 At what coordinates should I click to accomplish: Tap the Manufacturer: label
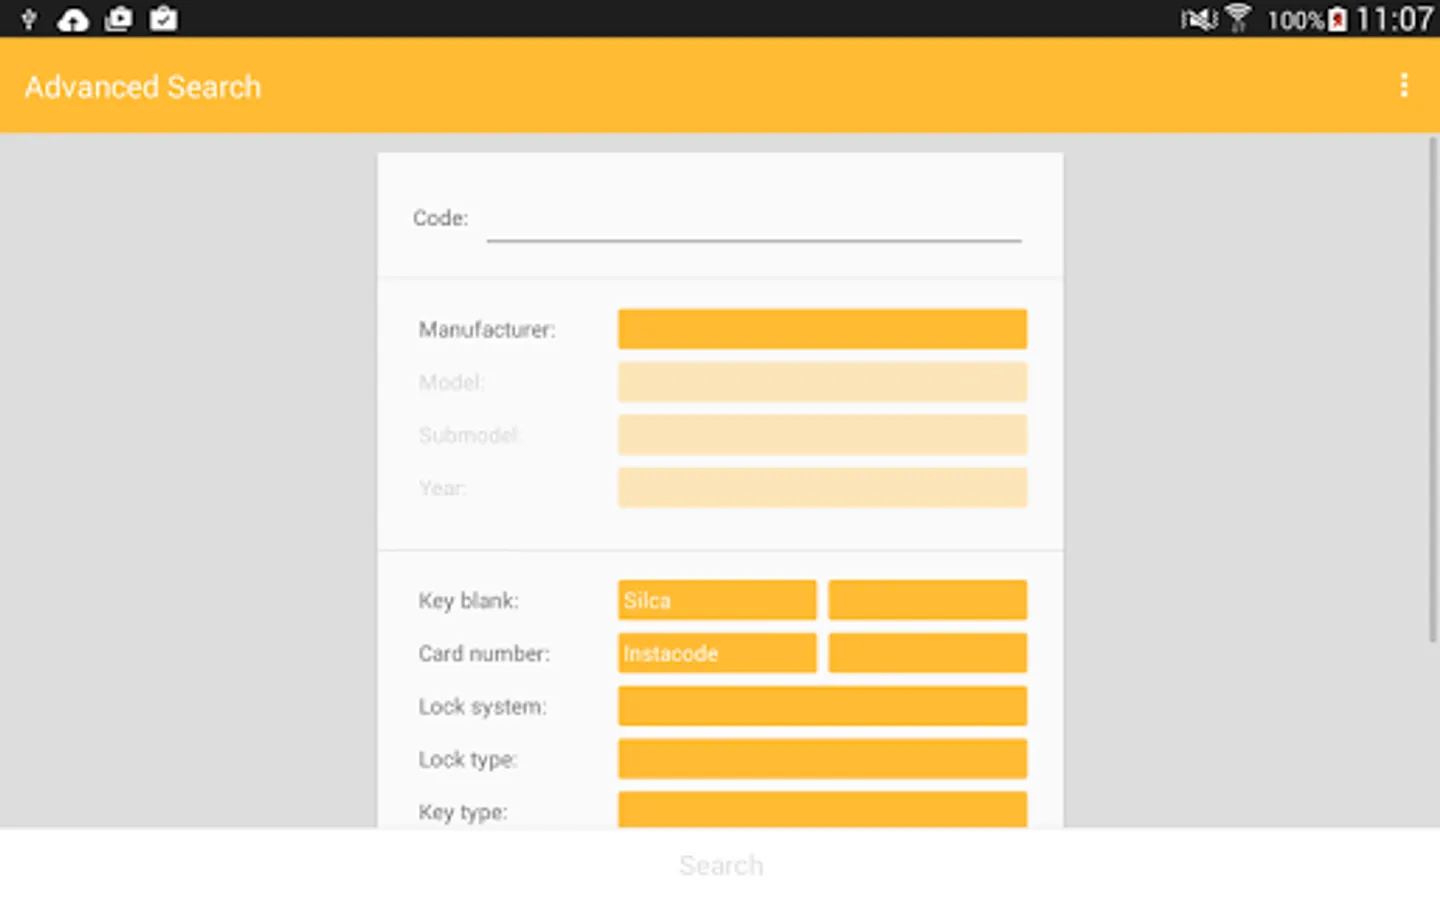tap(487, 329)
